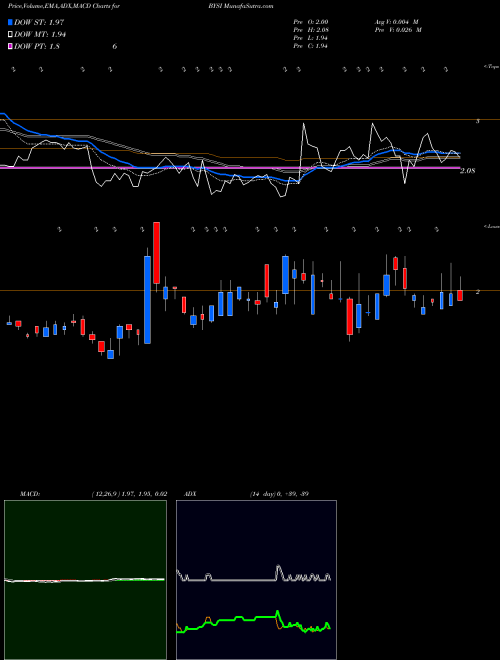The width and height of the screenshot is (500, 660).
Task: Click the '<Tops' marker label
Action: click(491, 67)
